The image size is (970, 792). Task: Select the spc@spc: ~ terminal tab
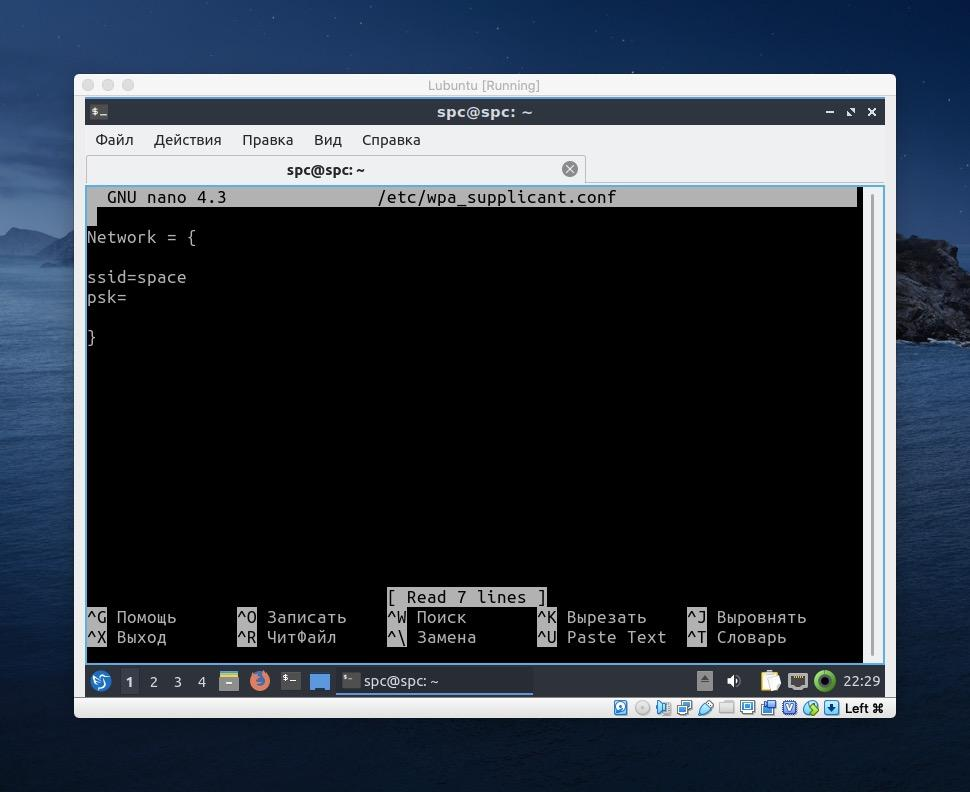(335, 170)
